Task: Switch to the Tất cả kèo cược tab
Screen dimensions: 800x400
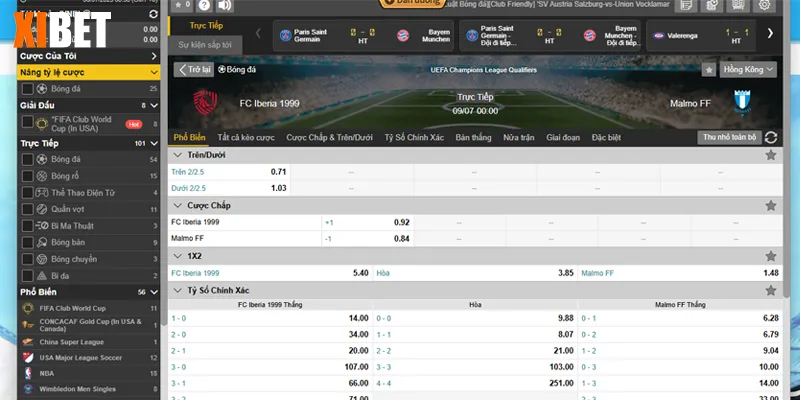Action: [245, 137]
